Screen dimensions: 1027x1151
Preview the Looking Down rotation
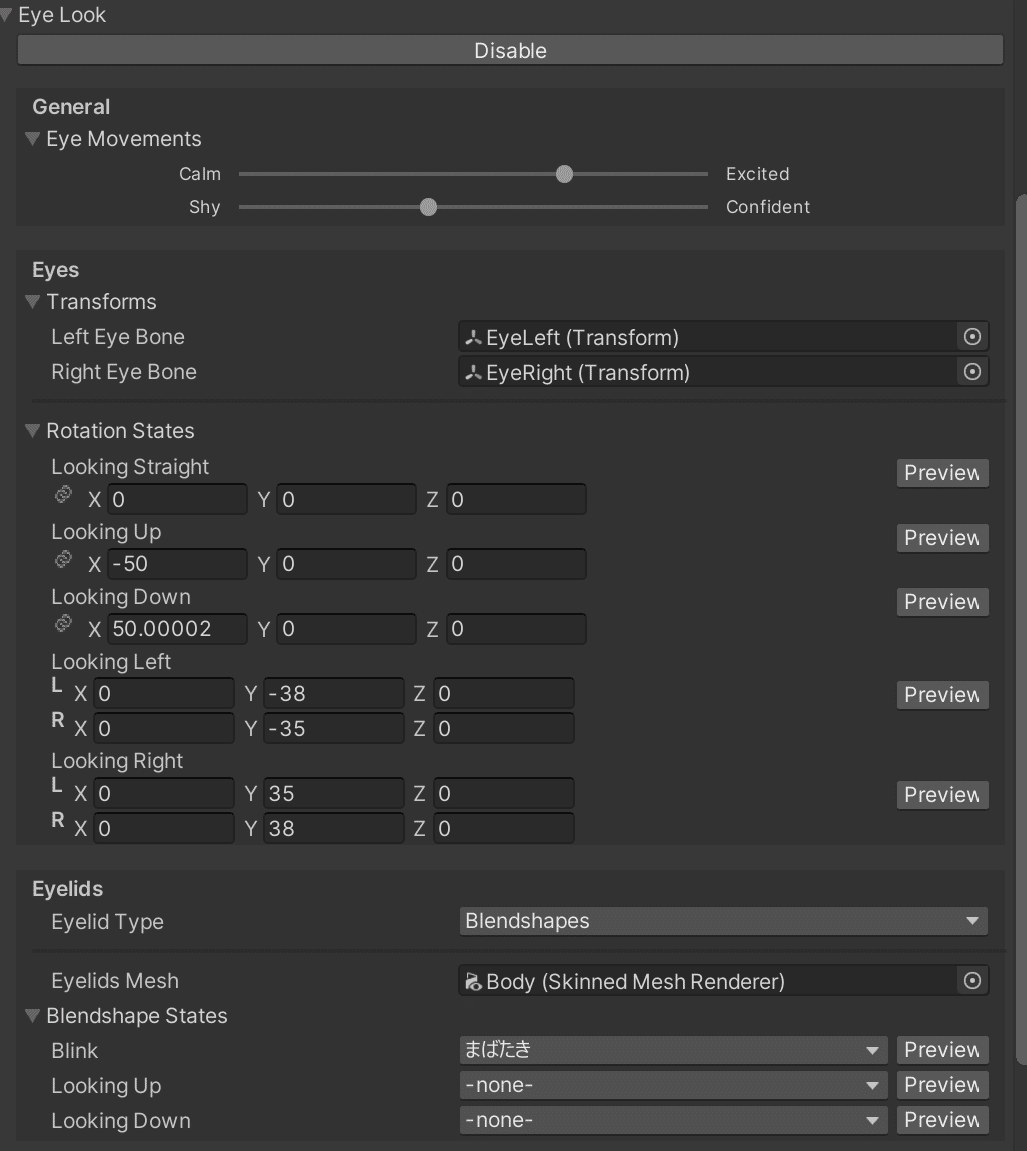pos(943,602)
